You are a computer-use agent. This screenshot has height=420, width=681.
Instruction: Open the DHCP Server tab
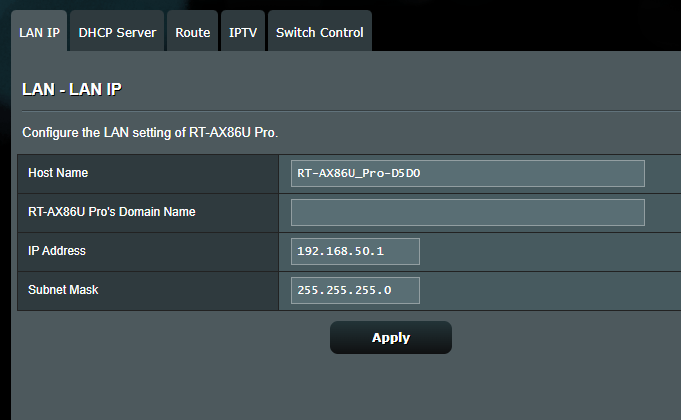pos(117,31)
